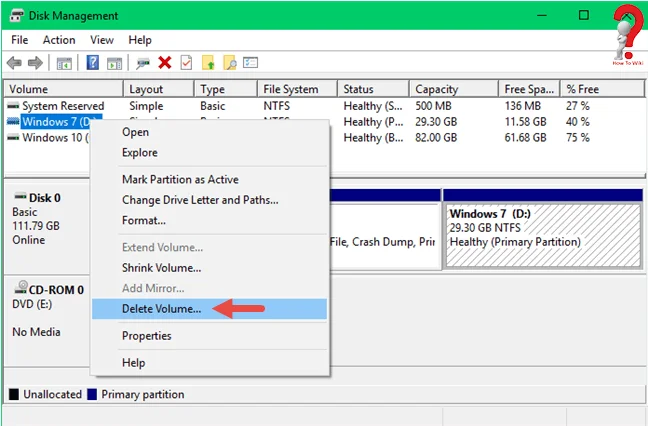
Task: Open the View menu
Action: click(x=102, y=40)
